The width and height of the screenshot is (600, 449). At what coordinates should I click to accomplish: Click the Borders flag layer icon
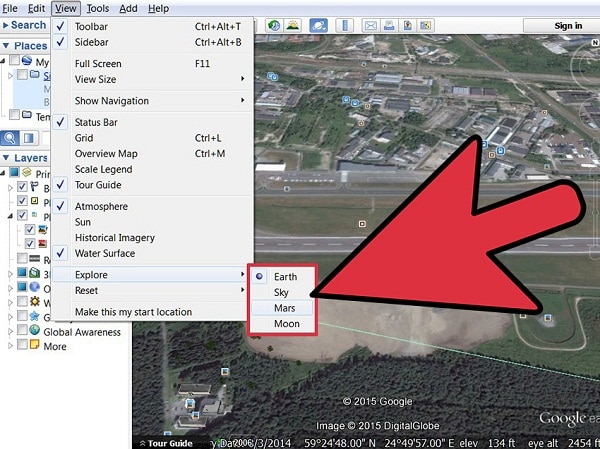[35, 187]
